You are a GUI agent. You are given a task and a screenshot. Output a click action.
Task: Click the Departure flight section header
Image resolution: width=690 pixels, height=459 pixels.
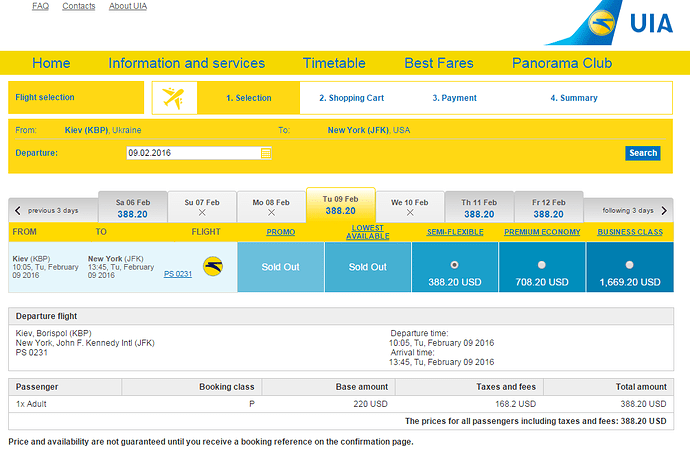pos(341,316)
